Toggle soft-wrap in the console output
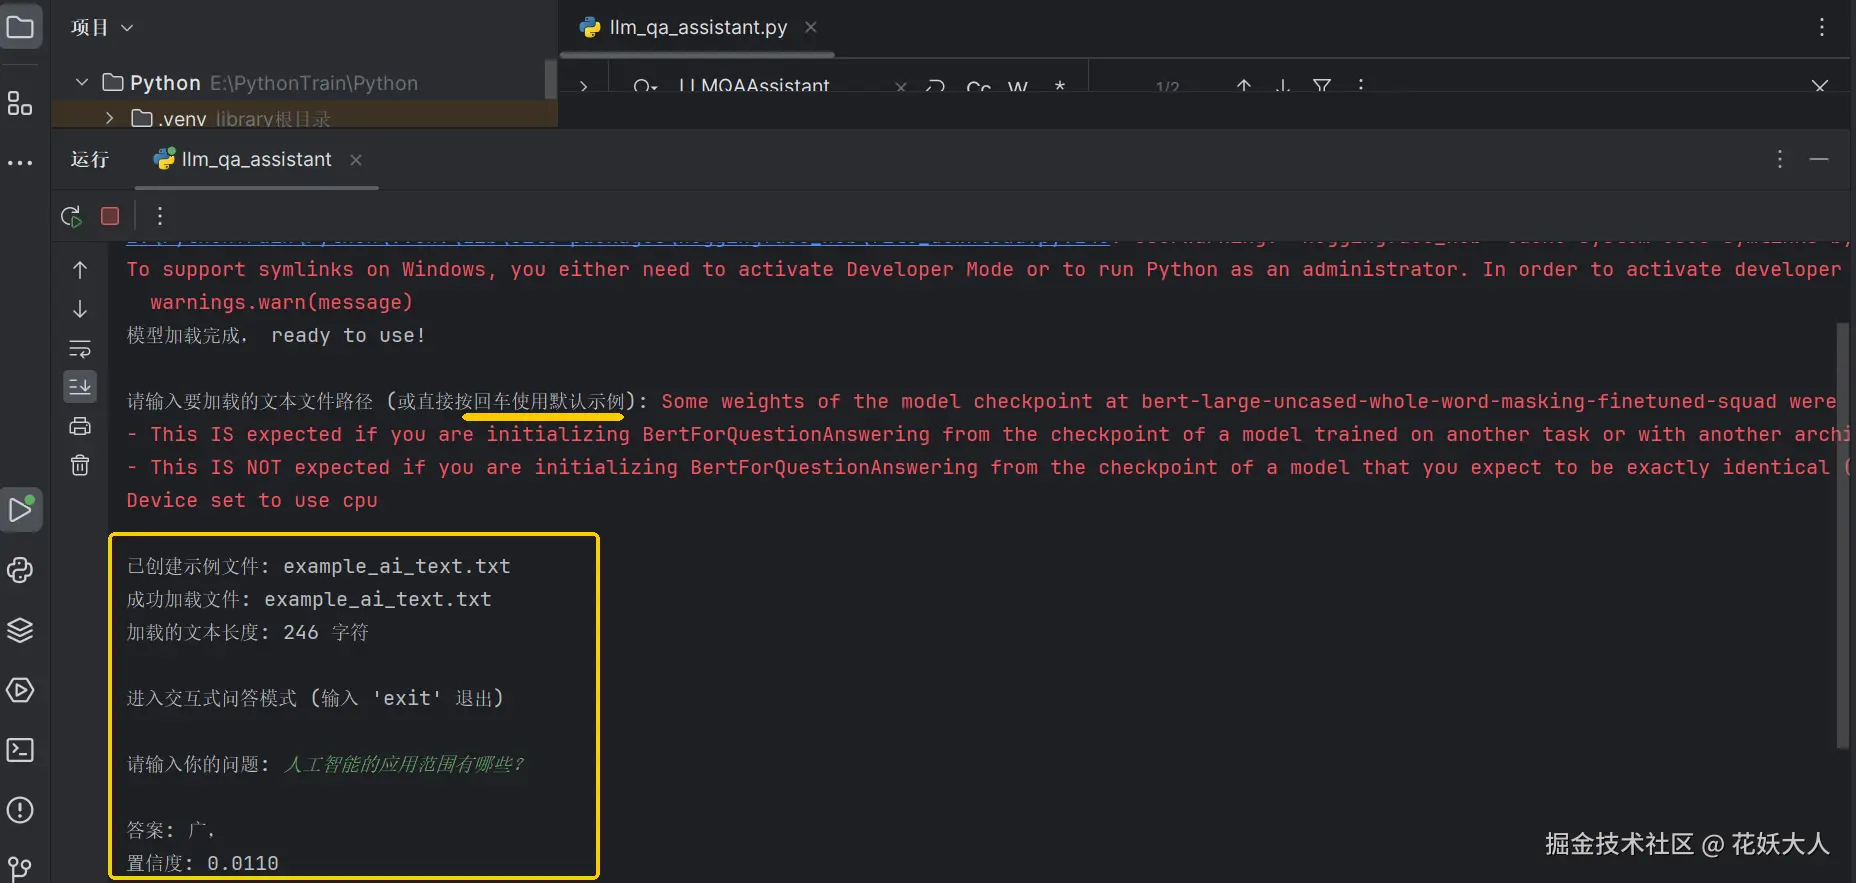 pos(80,348)
